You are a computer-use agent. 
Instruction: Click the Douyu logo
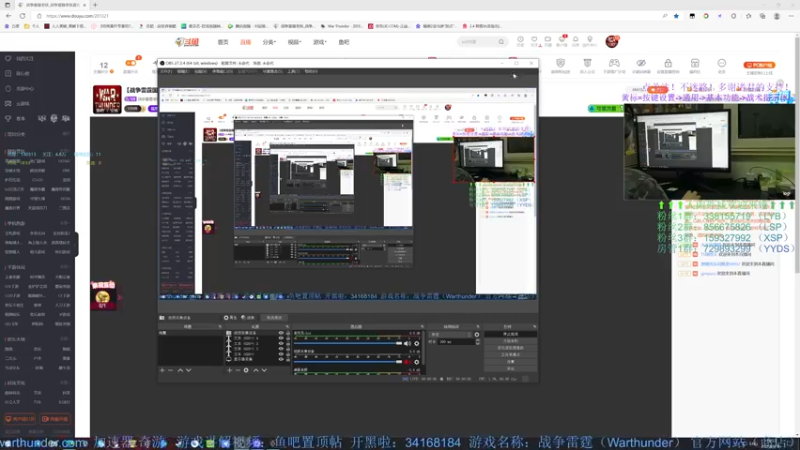click(187, 42)
